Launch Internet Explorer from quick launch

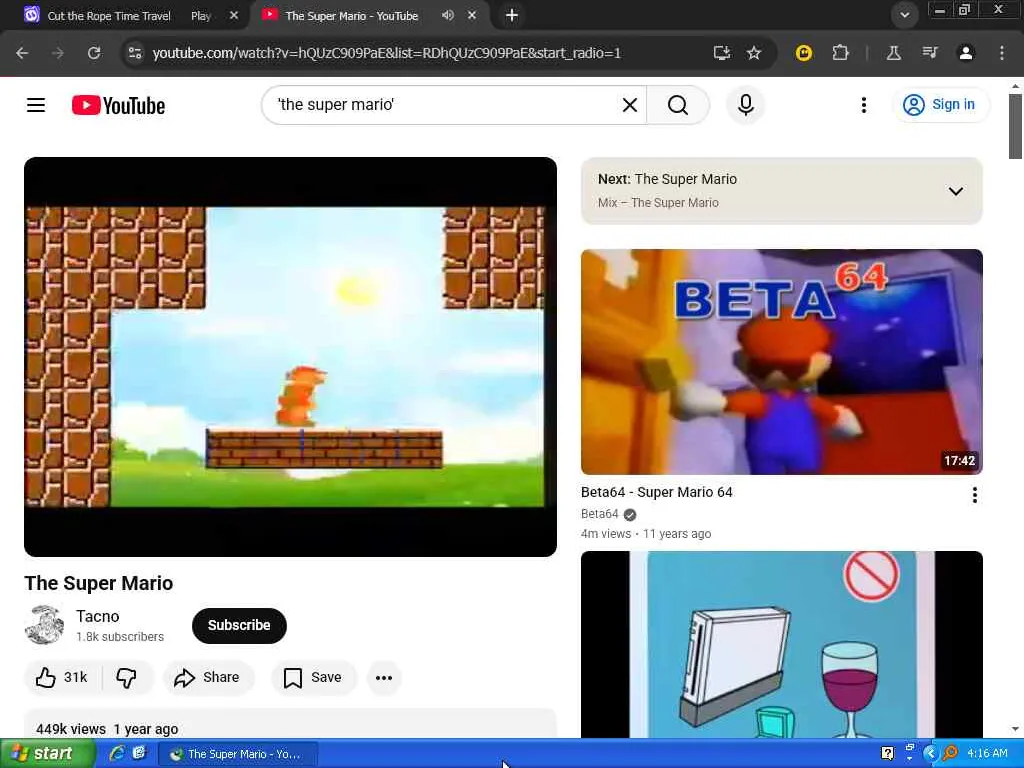pyautogui.click(x=117, y=754)
